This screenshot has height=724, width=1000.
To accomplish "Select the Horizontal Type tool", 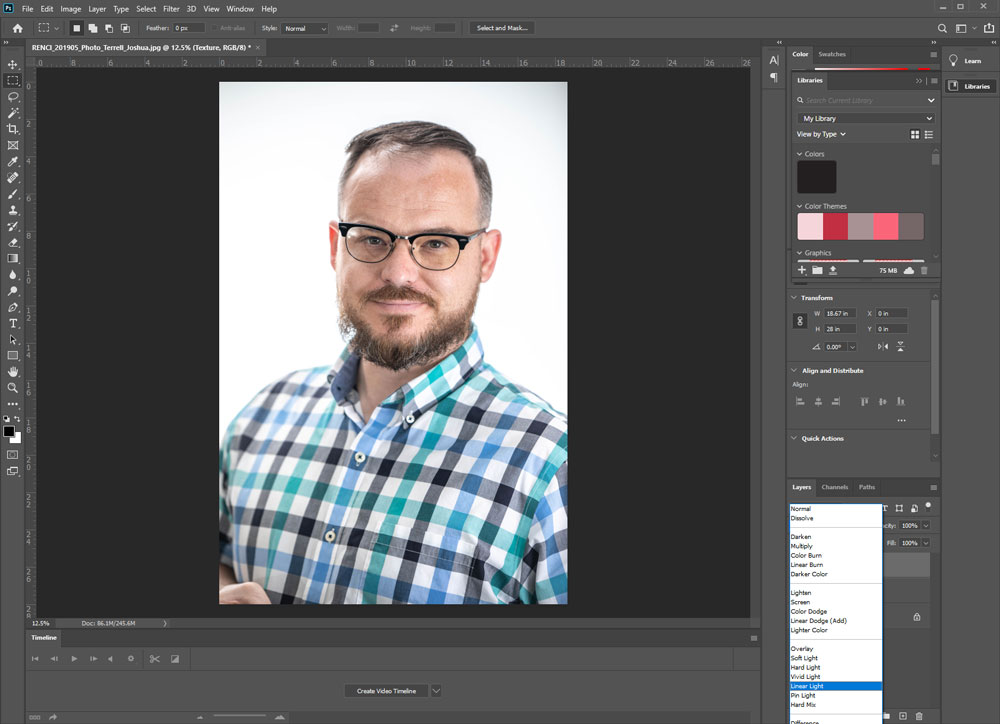I will [x=13, y=323].
